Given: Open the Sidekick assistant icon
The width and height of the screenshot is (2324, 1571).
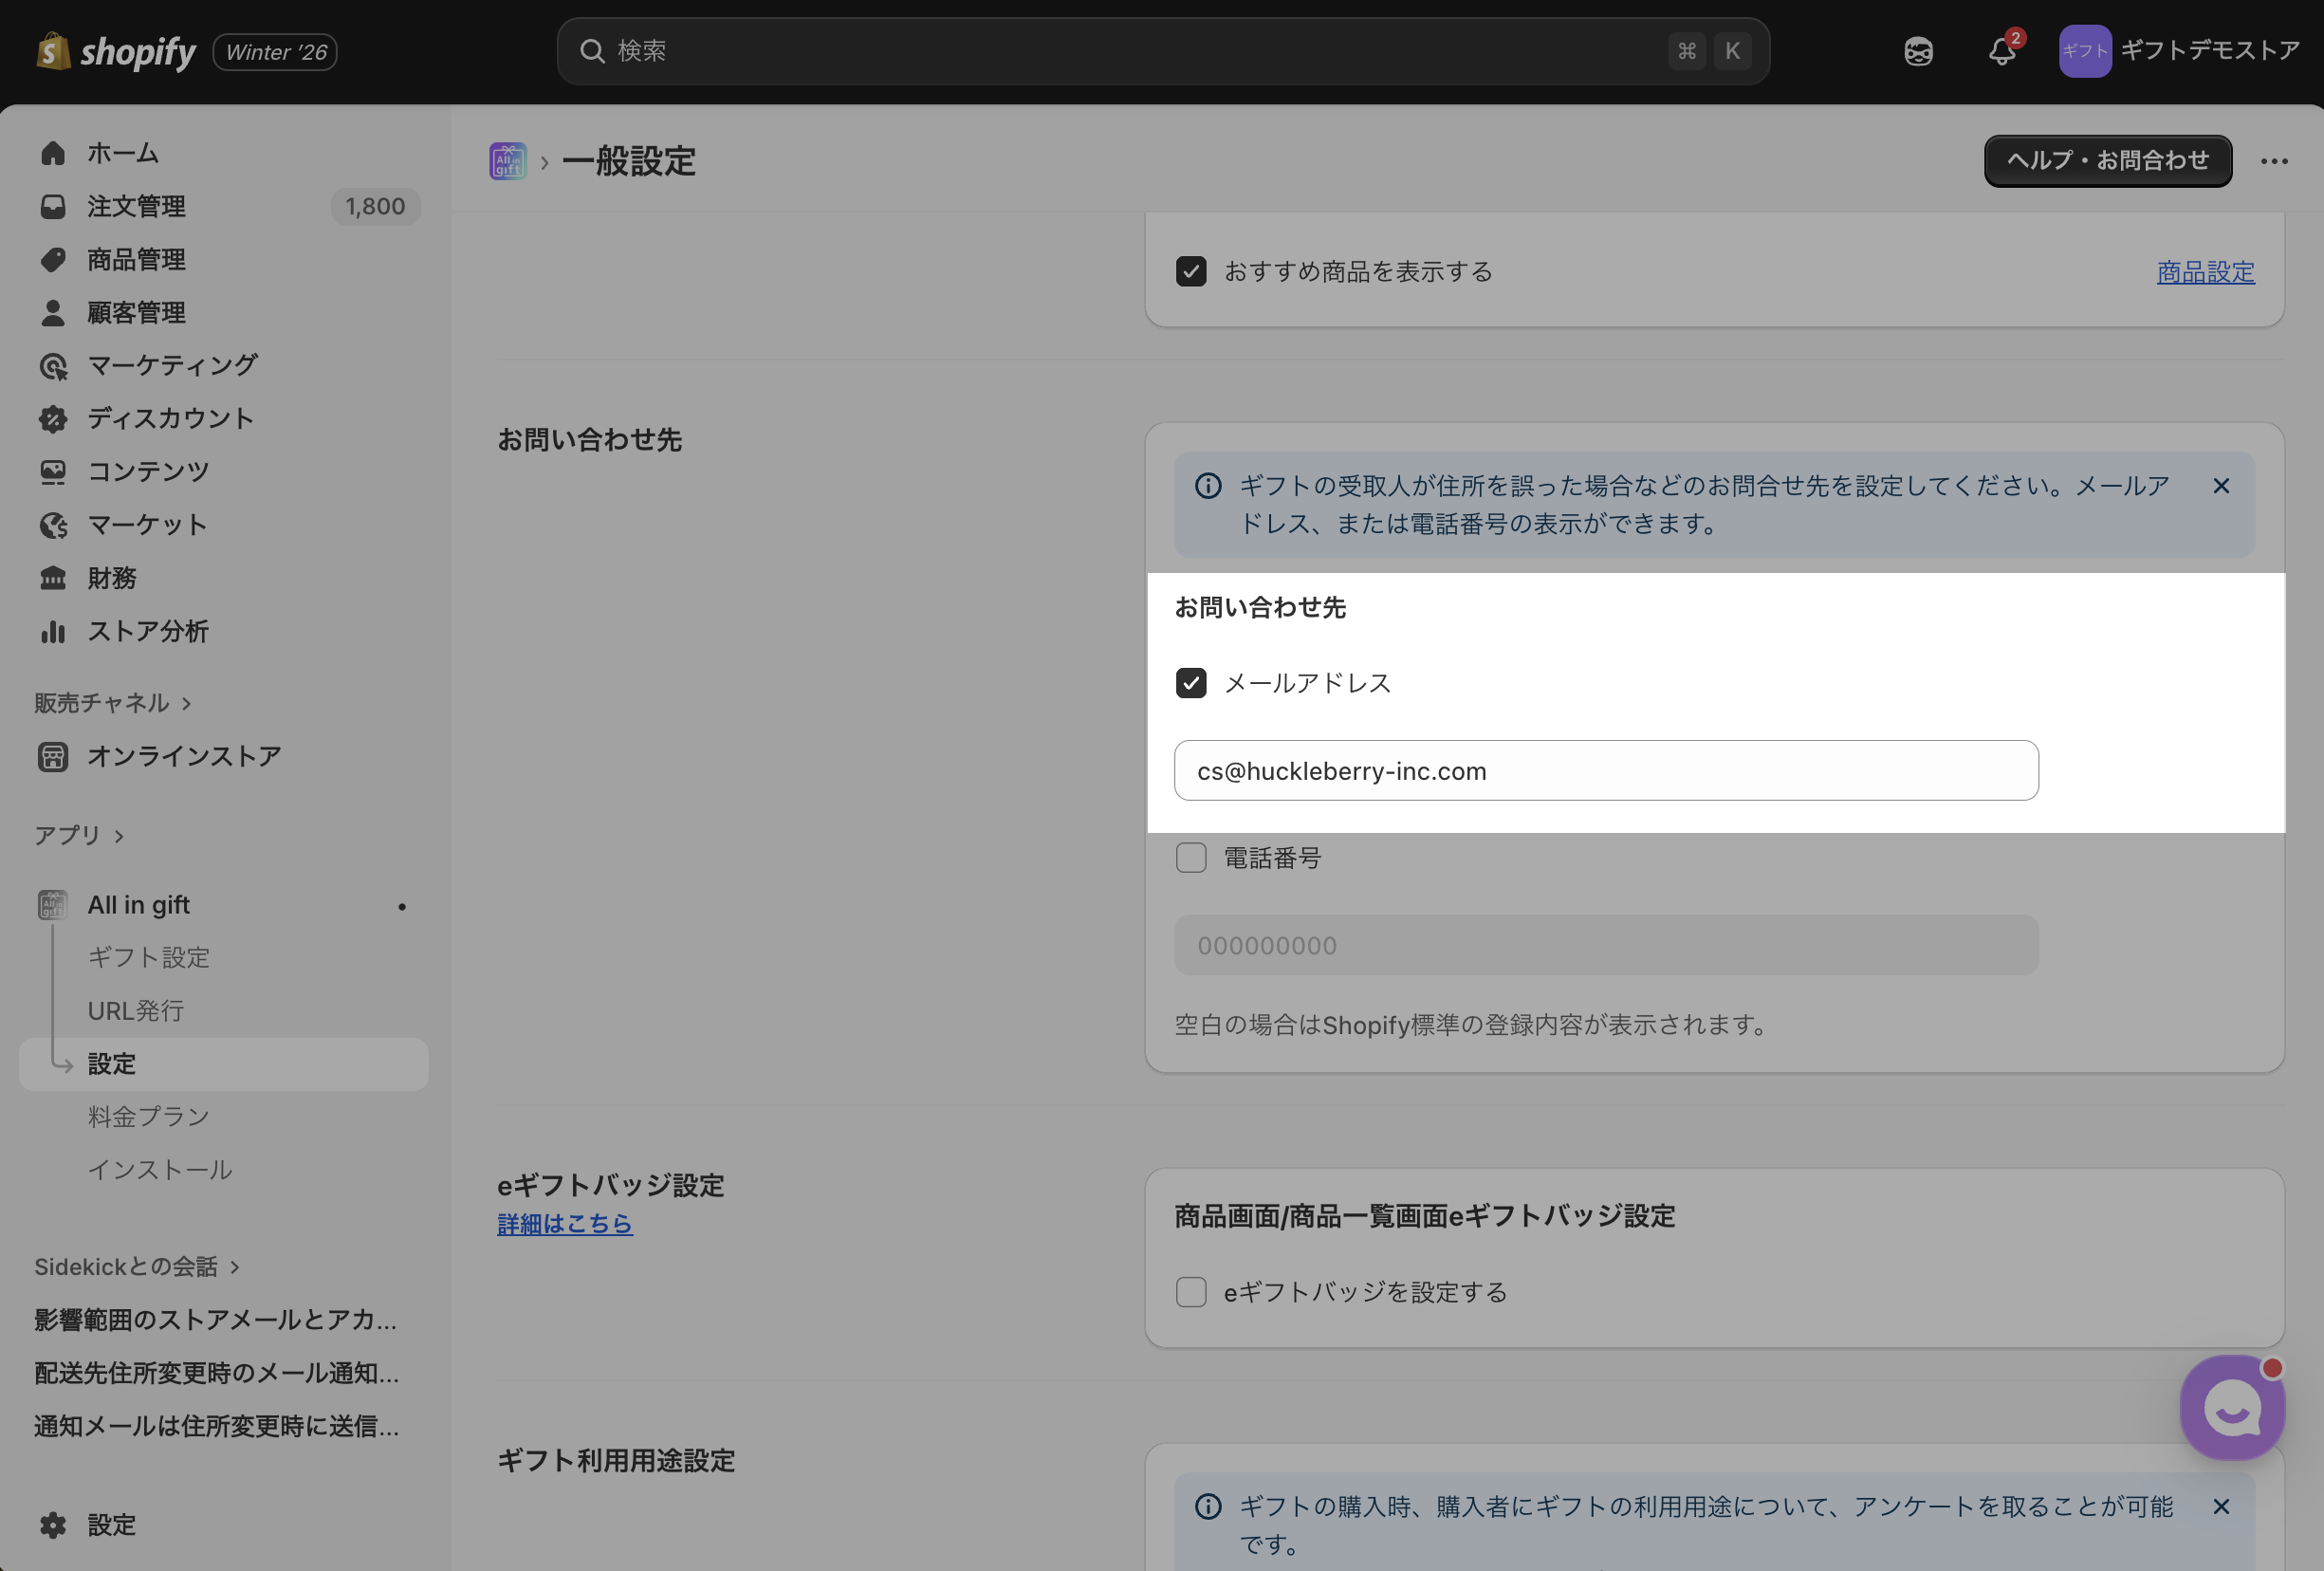Looking at the screenshot, I should tap(1917, 51).
